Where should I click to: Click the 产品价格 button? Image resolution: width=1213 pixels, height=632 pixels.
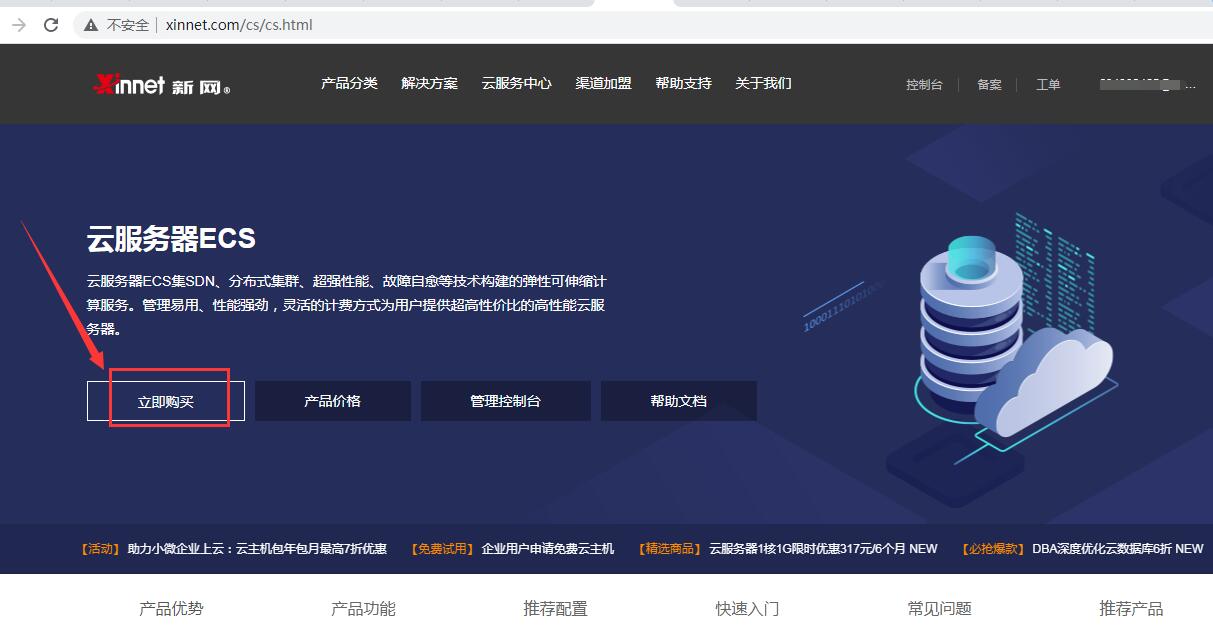point(333,401)
